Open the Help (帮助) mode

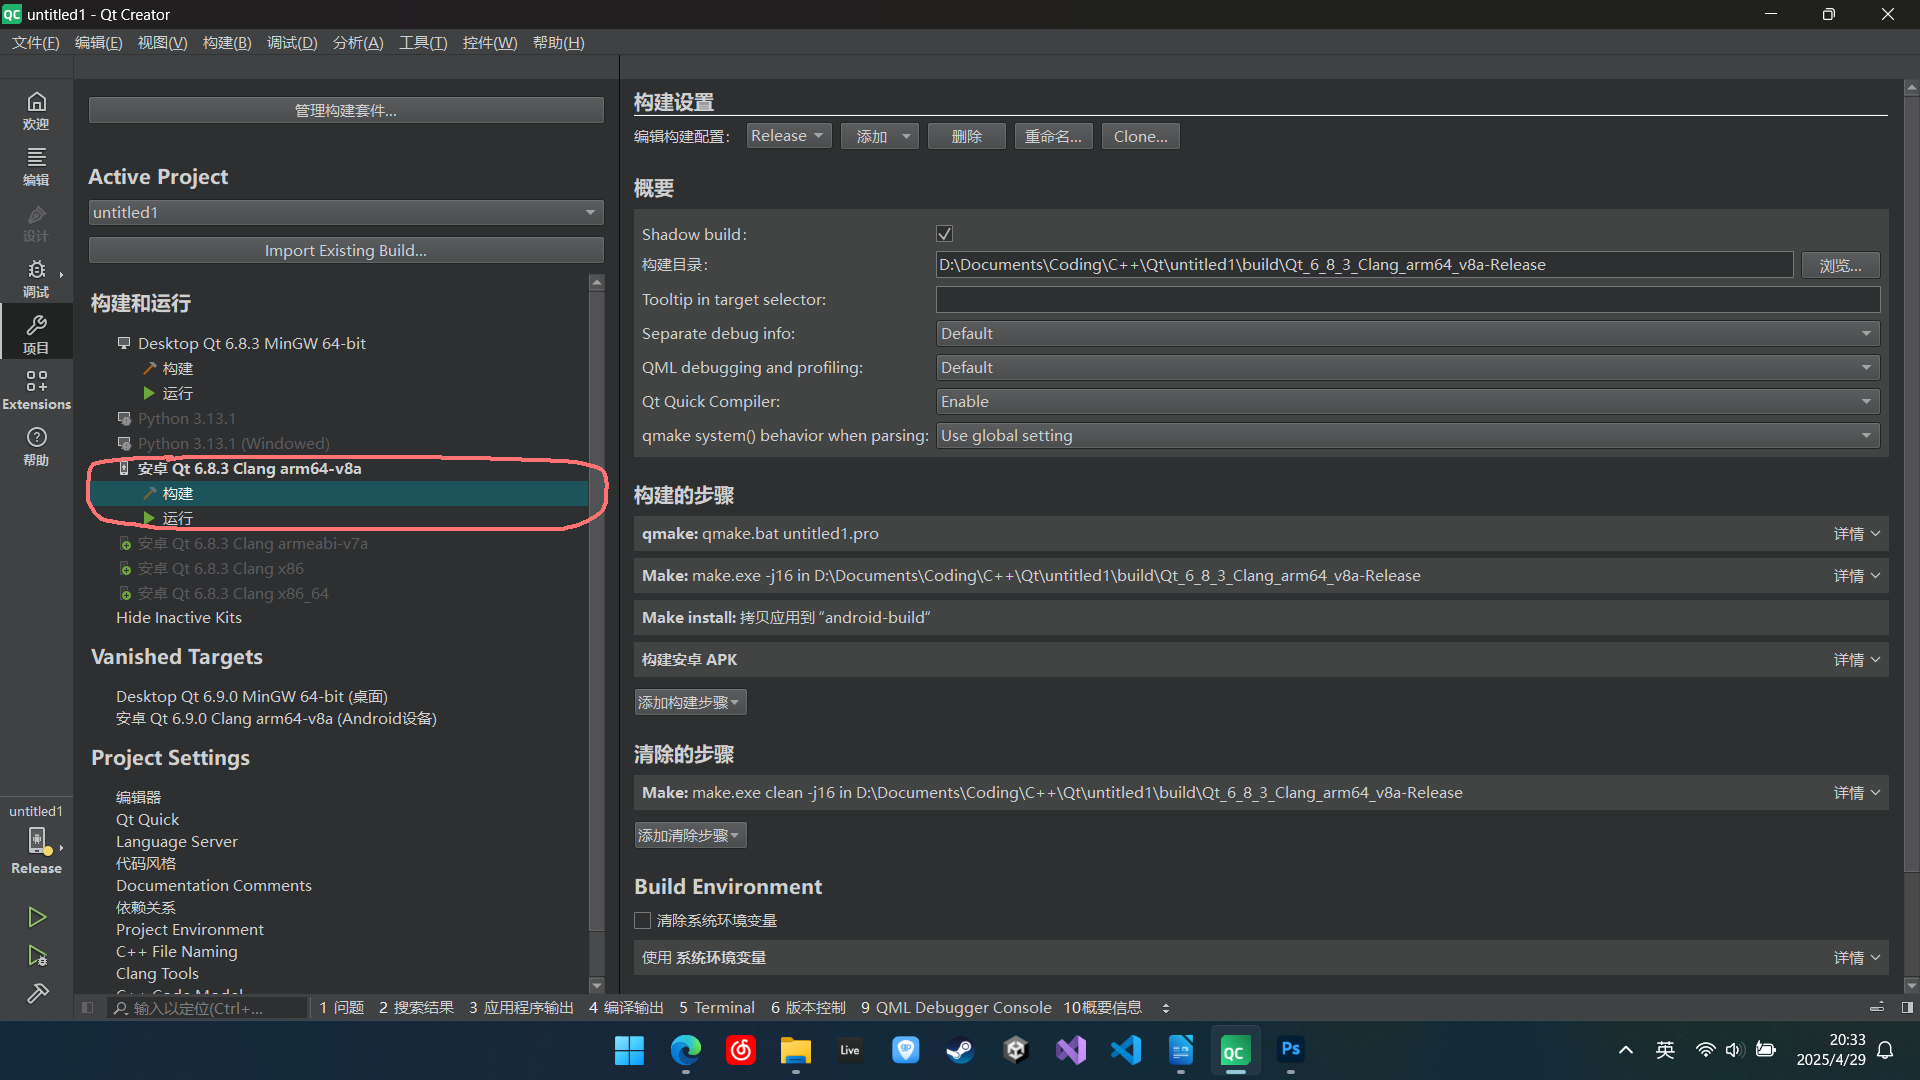tap(36, 446)
